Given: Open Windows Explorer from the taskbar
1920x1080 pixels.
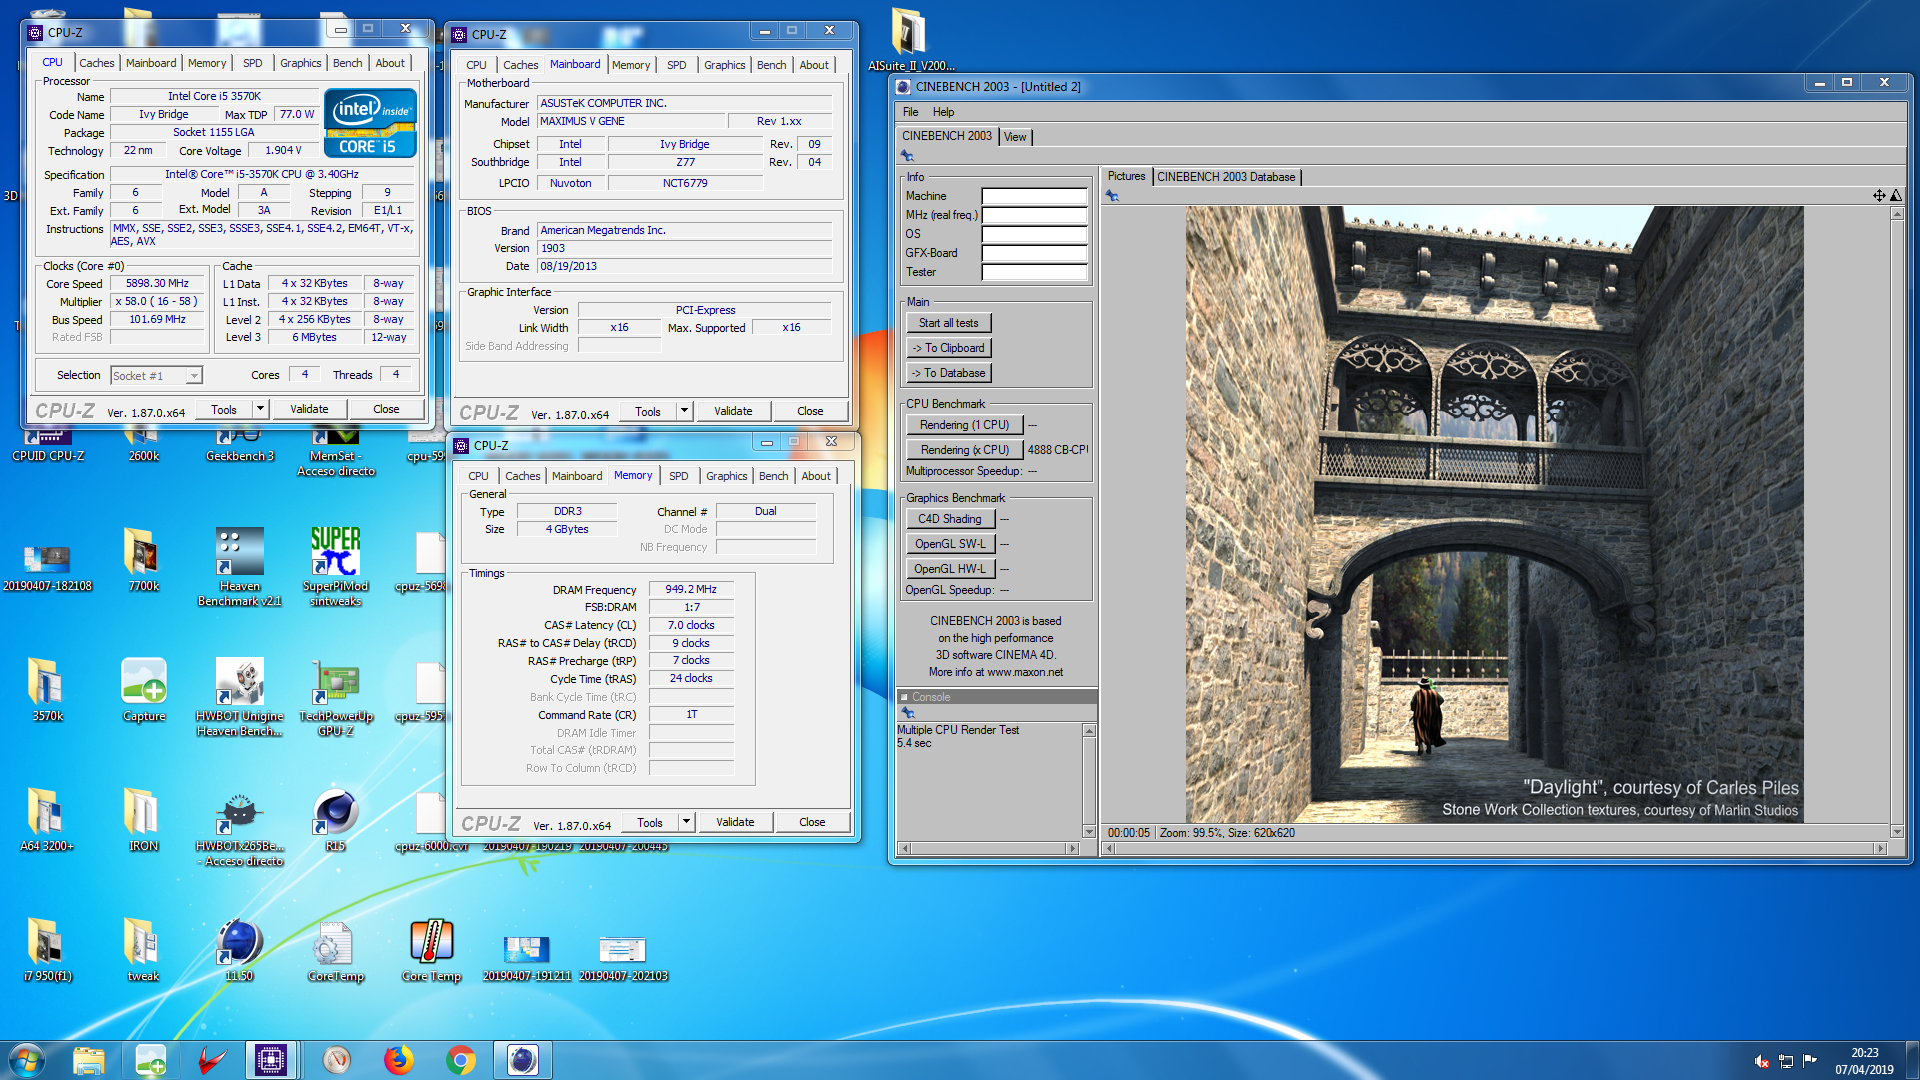Looking at the screenshot, I should pyautogui.click(x=89, y=1060).
